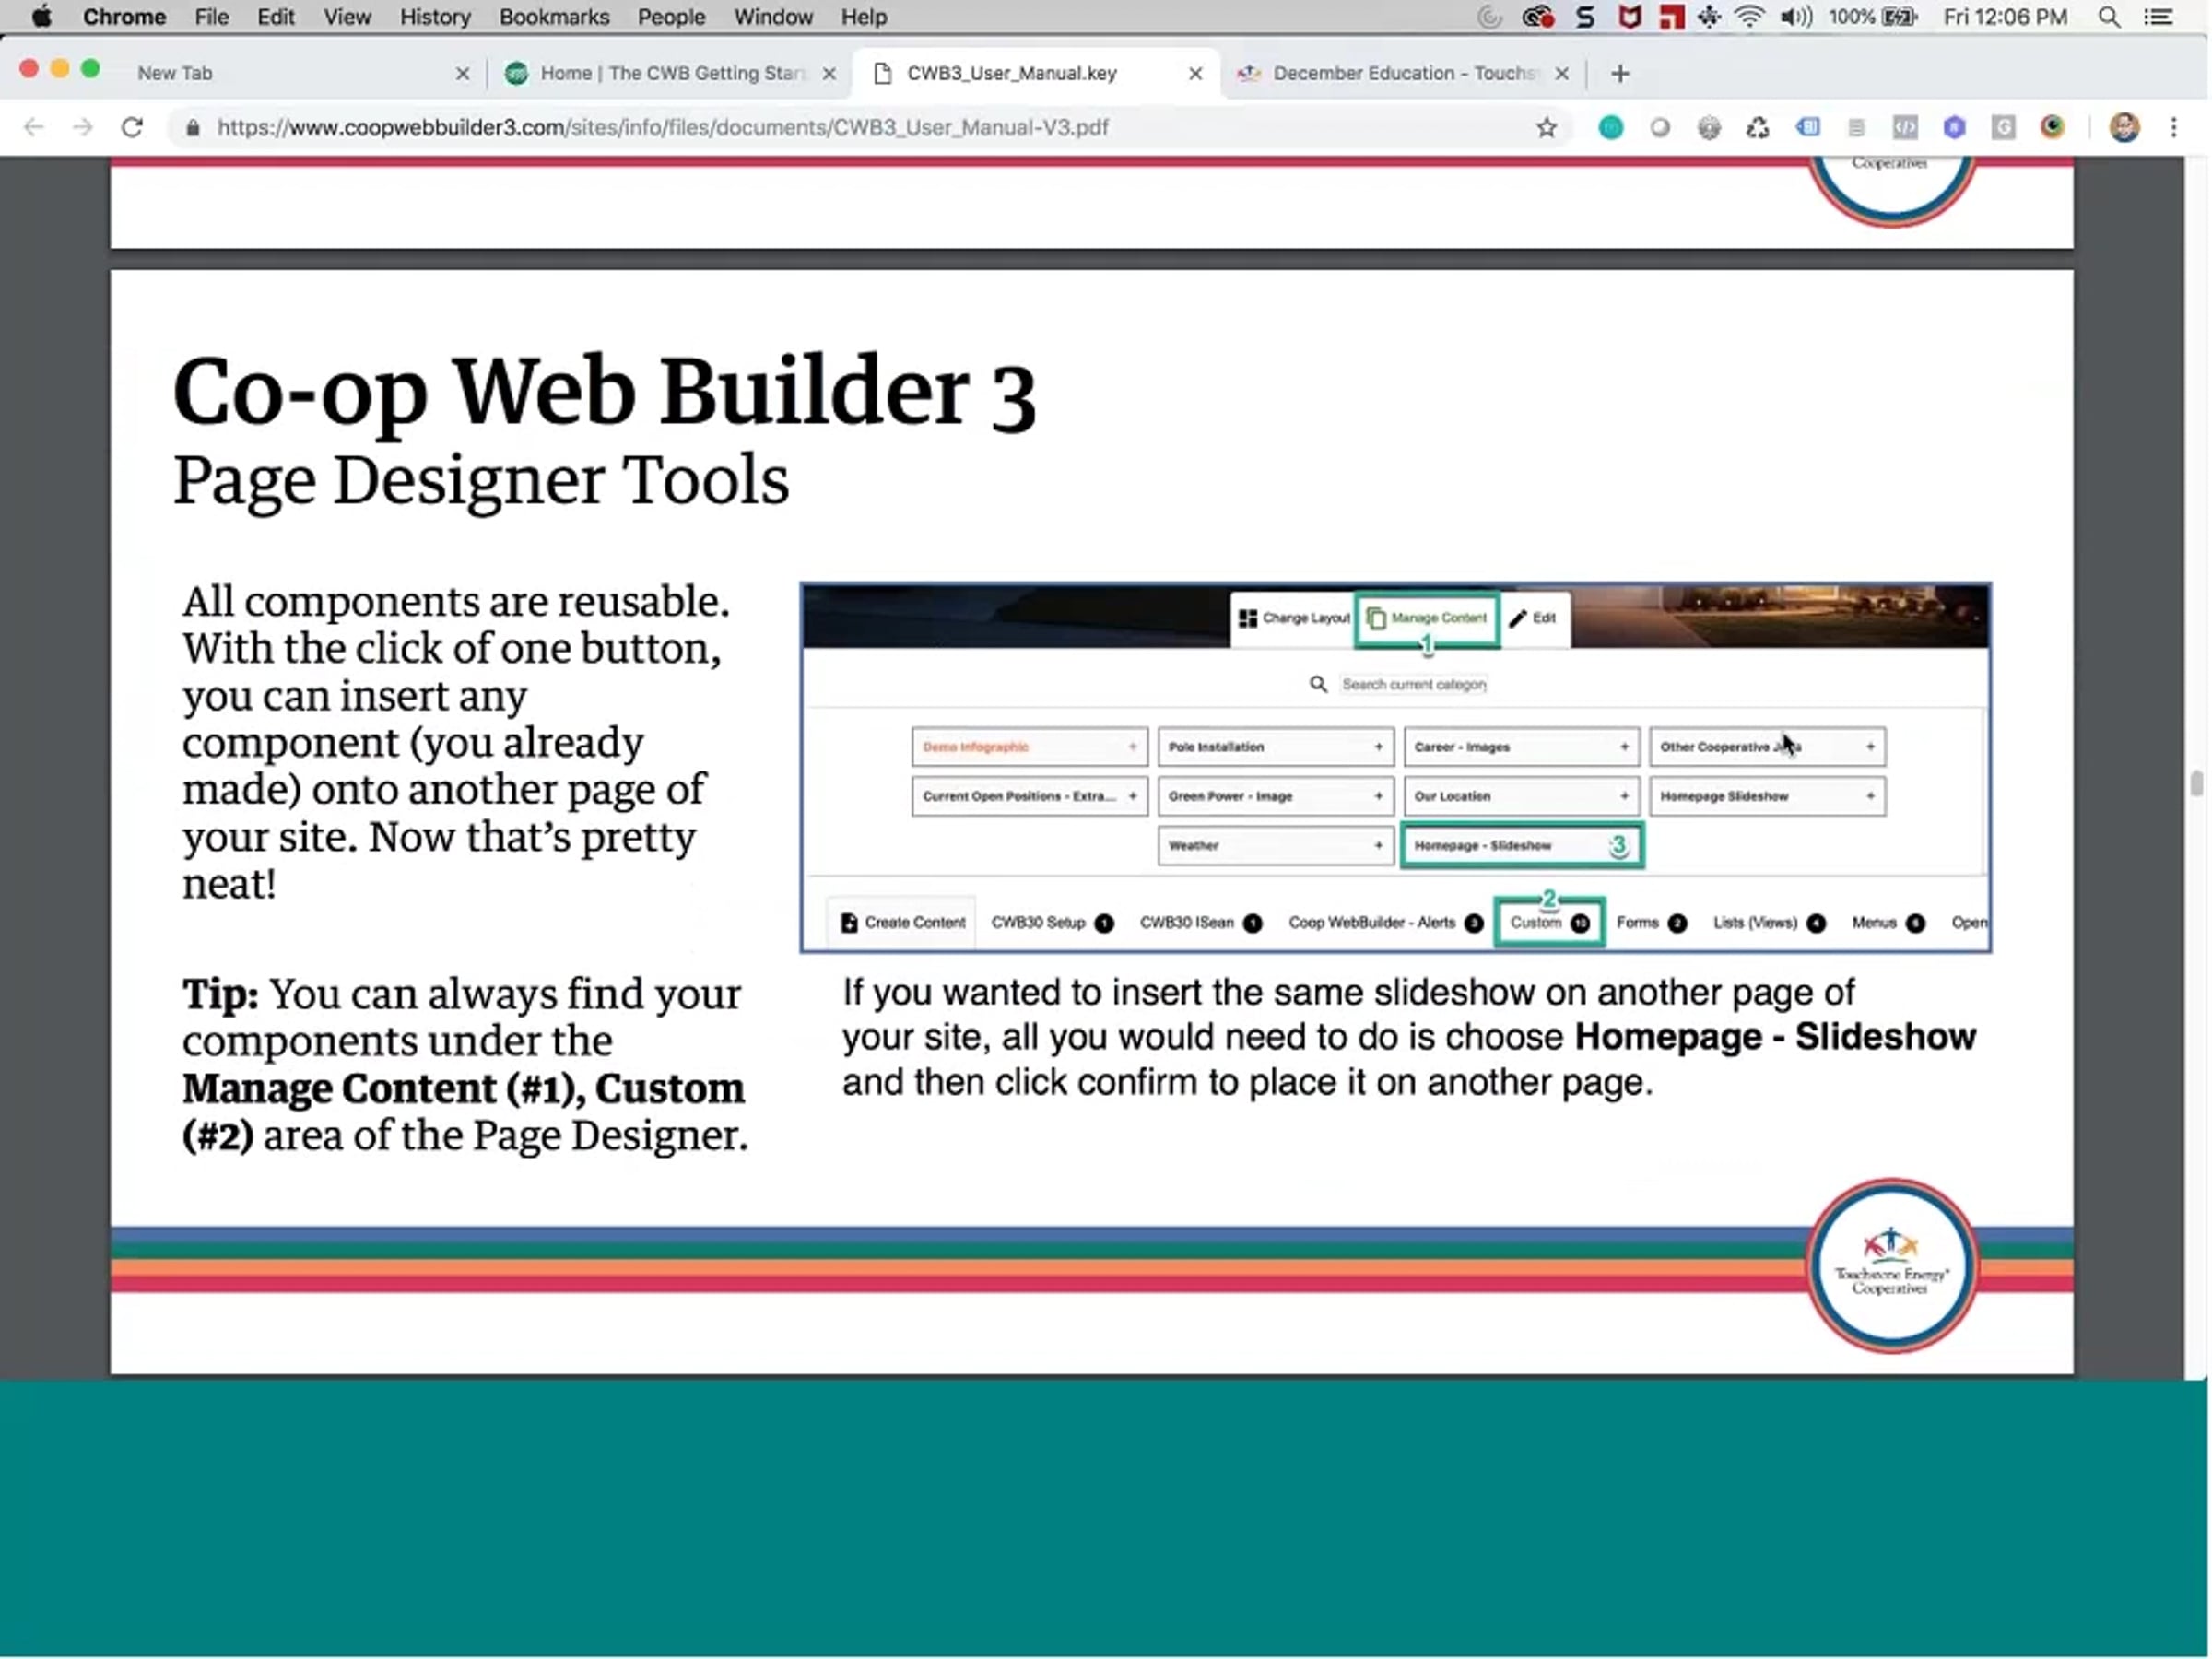Click the teal circle extension icon
Screen dimensions: 2212x1659
tap(1611, 127)
